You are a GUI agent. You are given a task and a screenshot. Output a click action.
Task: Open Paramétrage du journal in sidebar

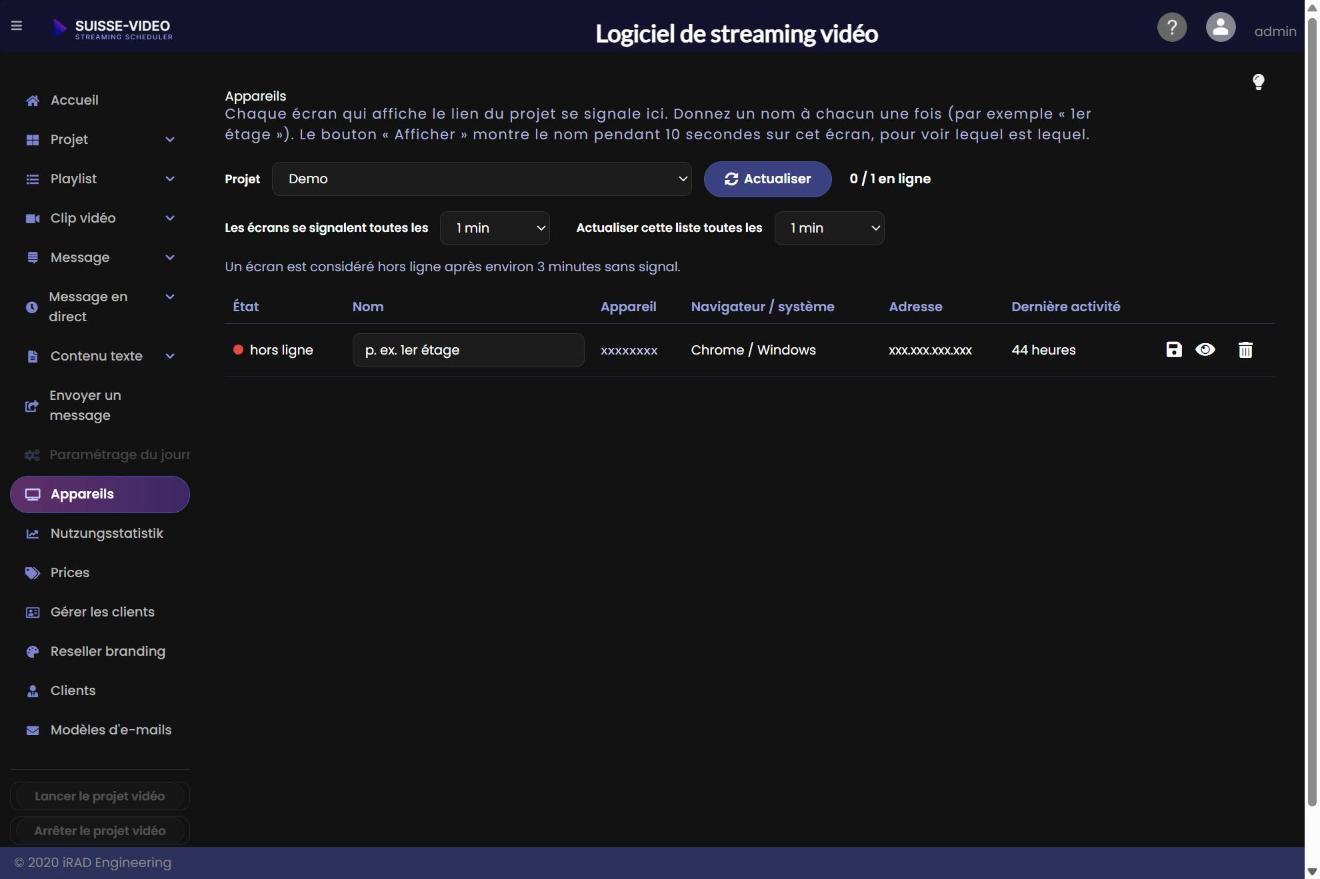(100, 455)
